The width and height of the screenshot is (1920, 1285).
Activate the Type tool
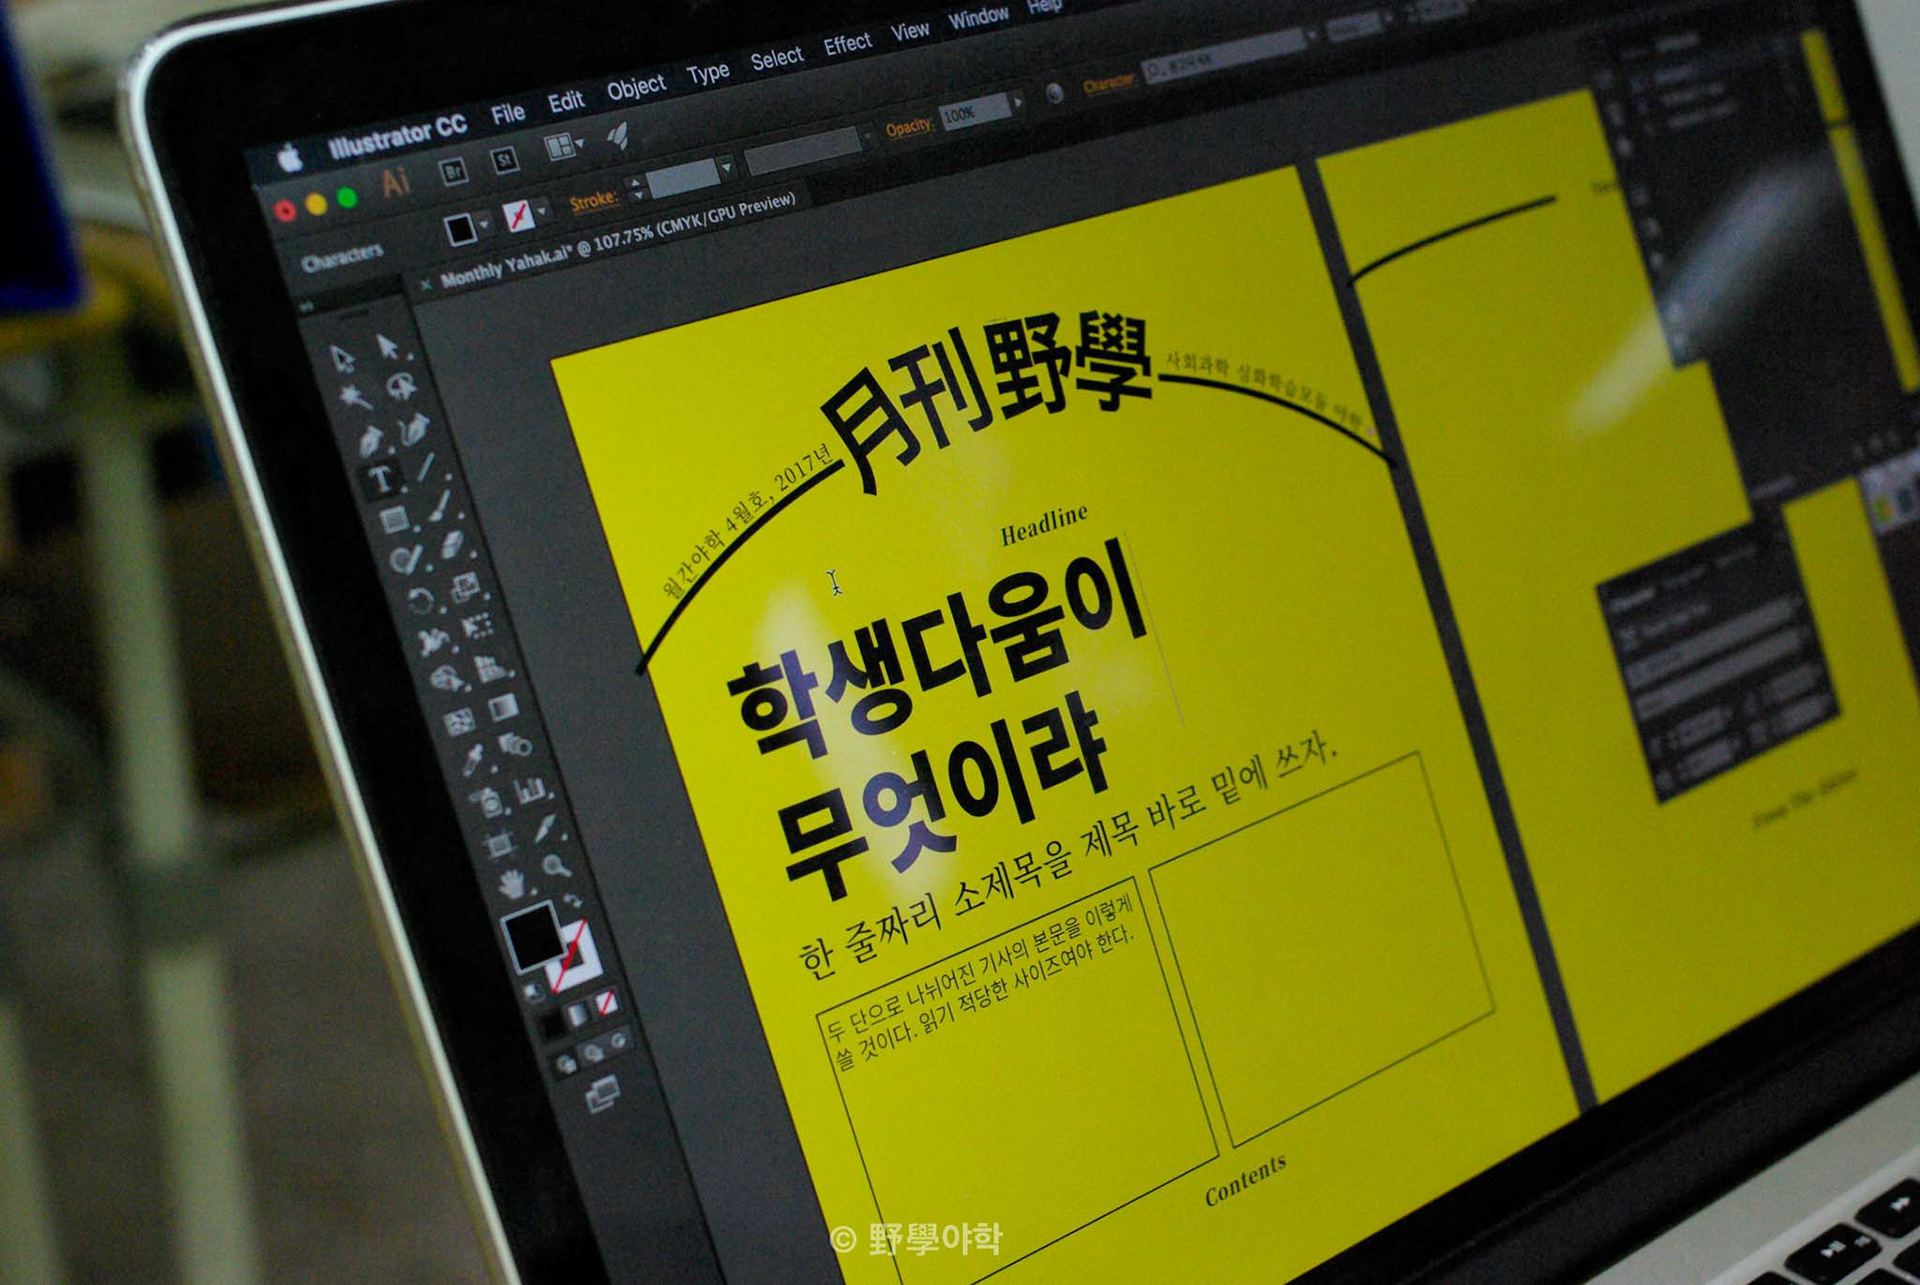pyautogui.click(x=381, y=480)
